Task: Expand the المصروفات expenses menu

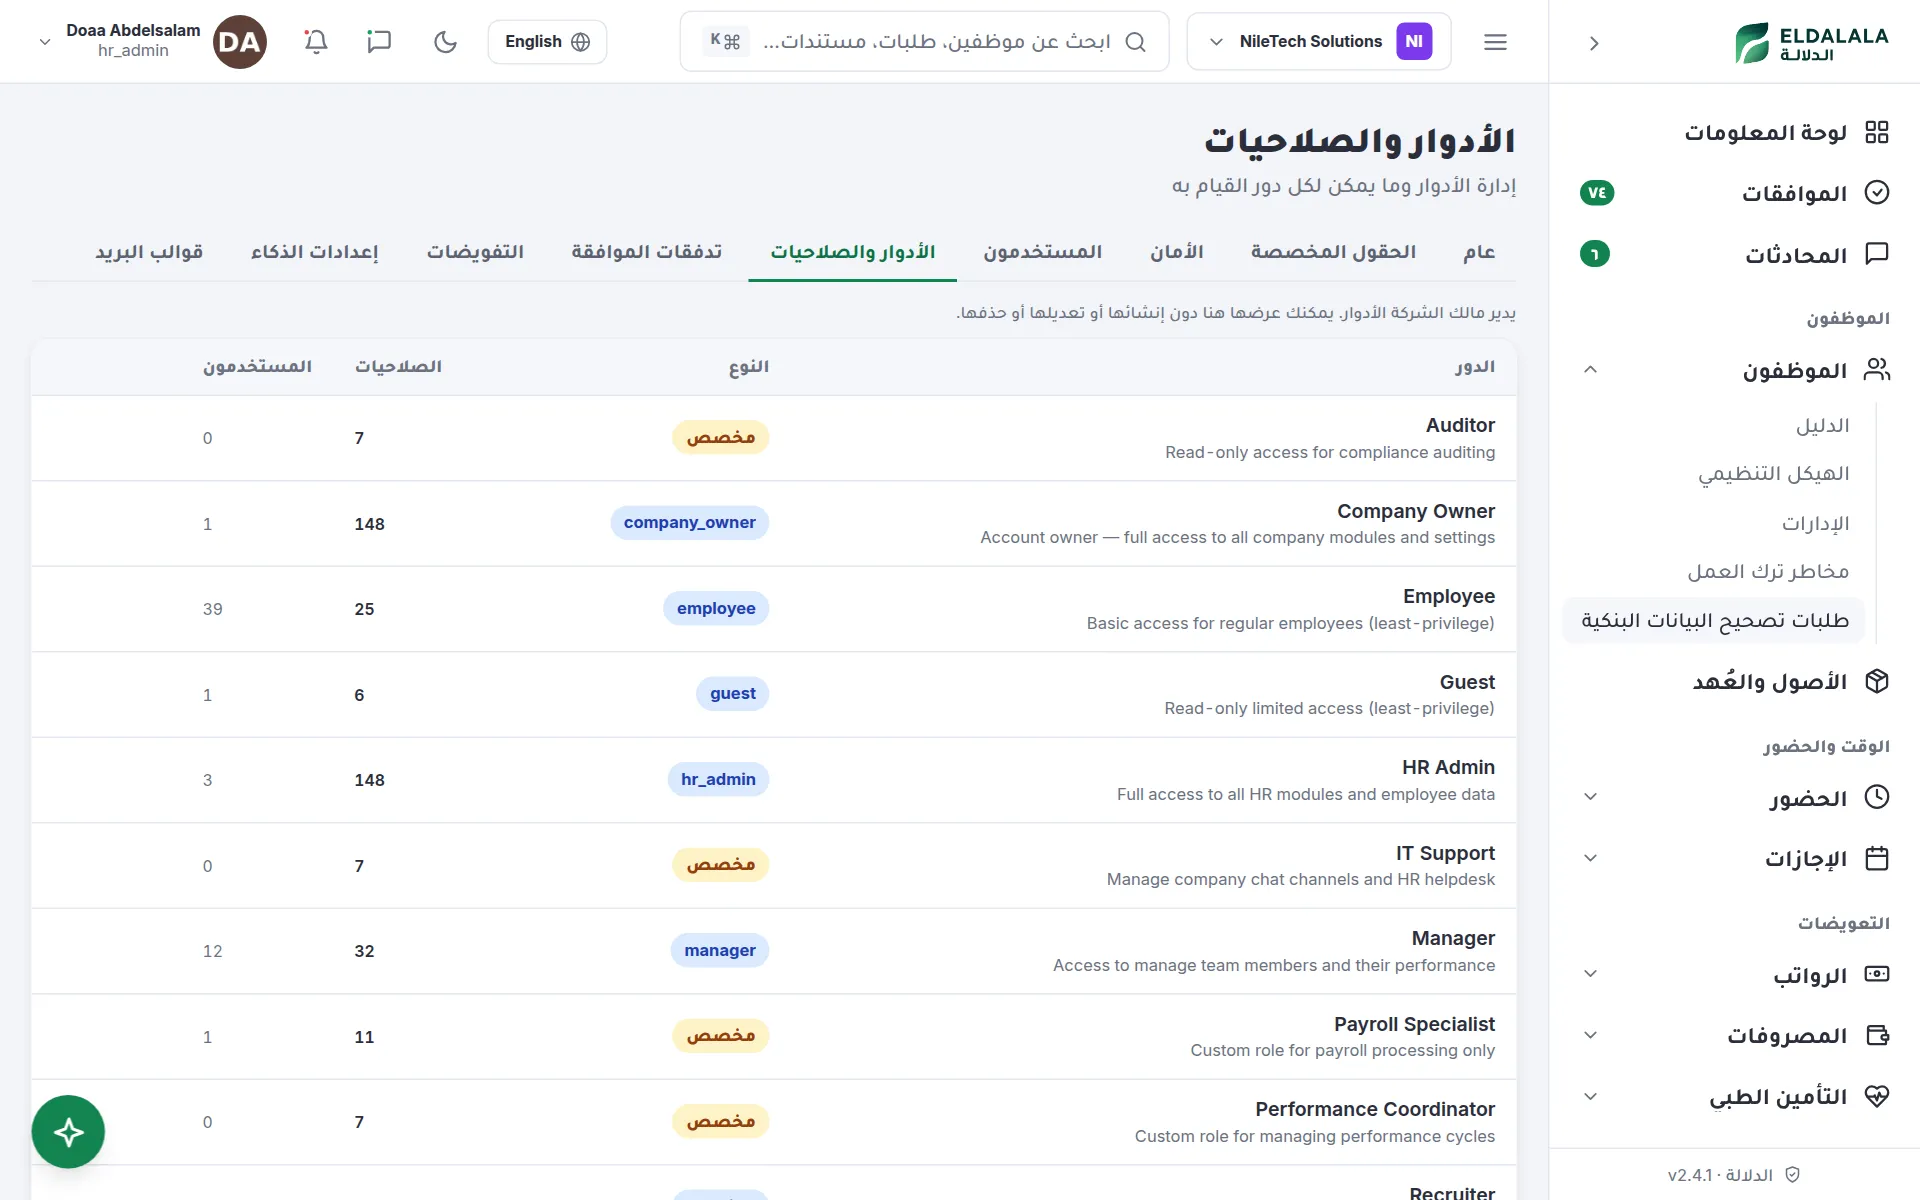Action: [x=1590, y=1035]
